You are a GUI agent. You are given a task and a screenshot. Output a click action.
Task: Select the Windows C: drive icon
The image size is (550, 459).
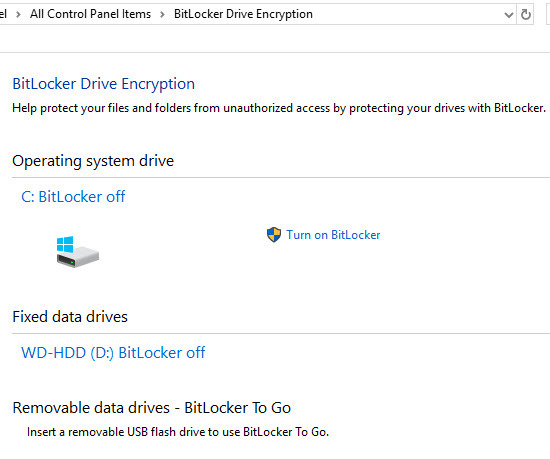coord(78,251)
